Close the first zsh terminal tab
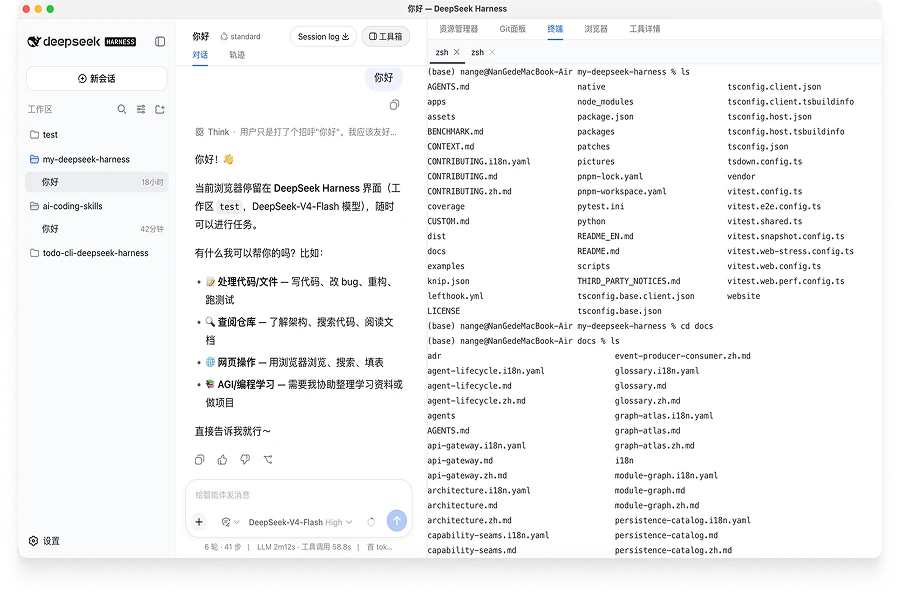Viewport: 900px width, 599px height. 457,52
